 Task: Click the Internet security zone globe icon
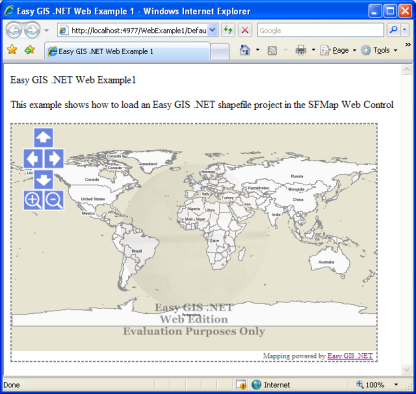[256, 385]
